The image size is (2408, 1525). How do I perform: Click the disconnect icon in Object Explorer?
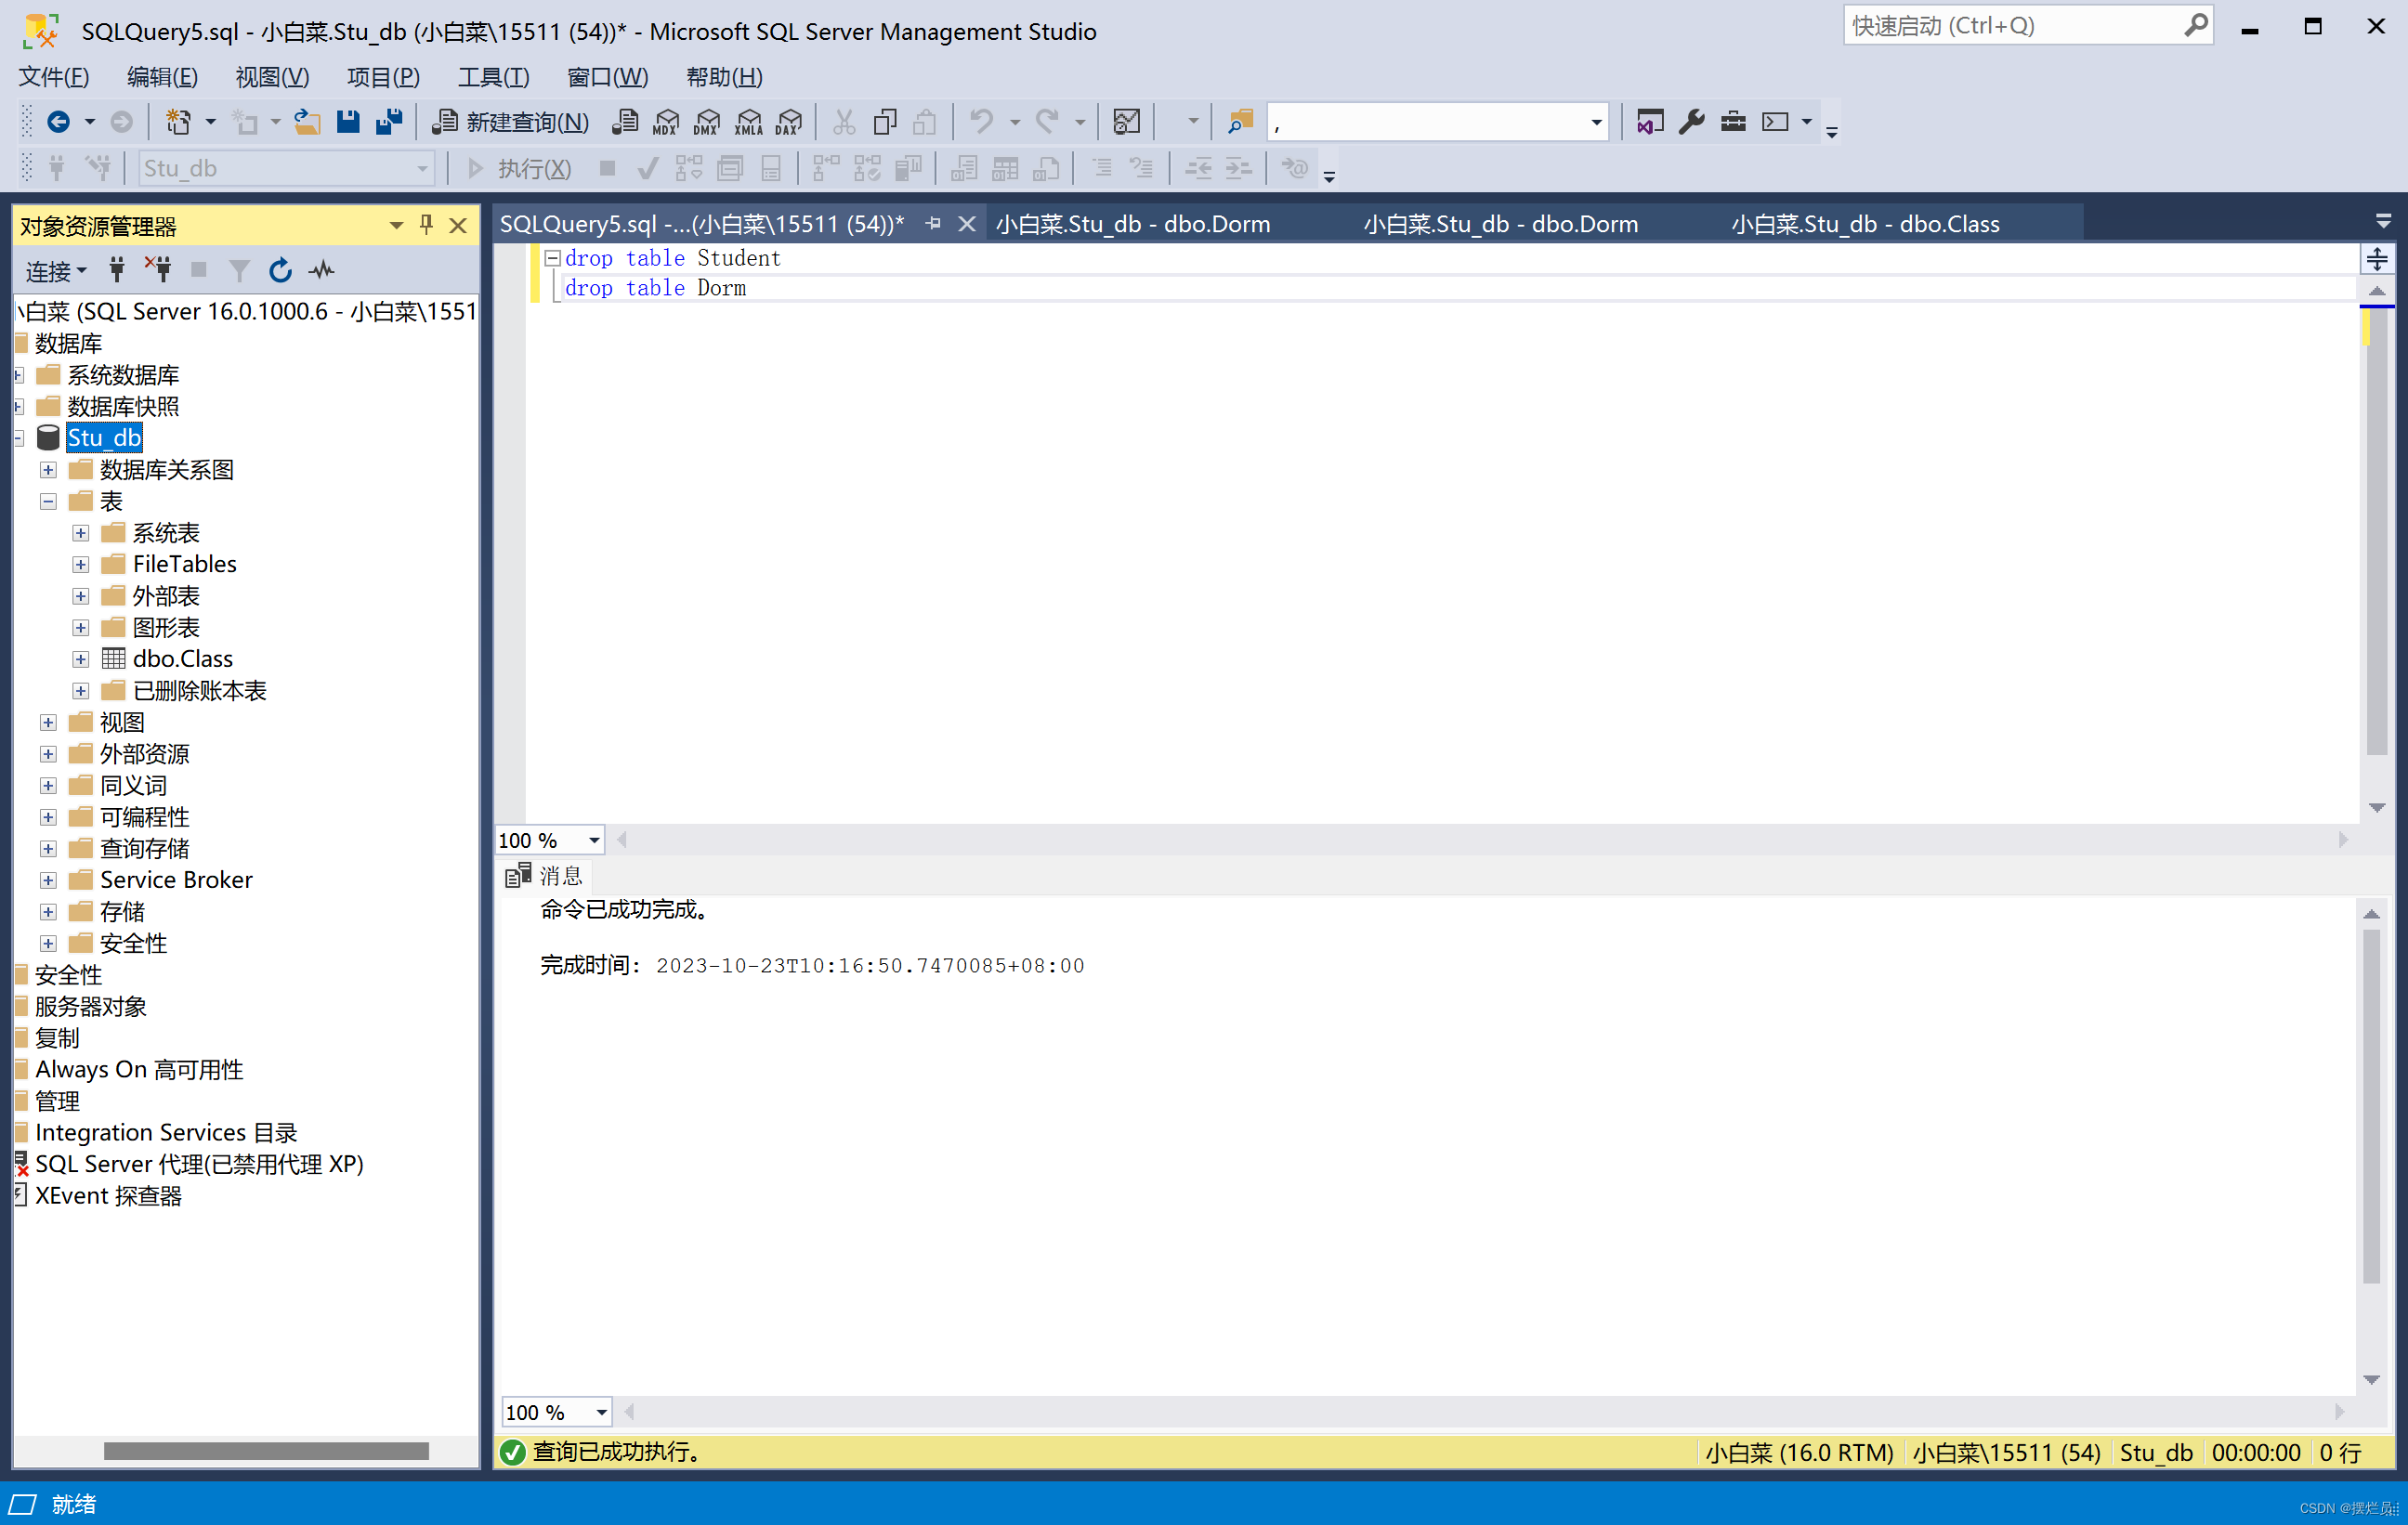pyautogui.click(x=158, y=270)
